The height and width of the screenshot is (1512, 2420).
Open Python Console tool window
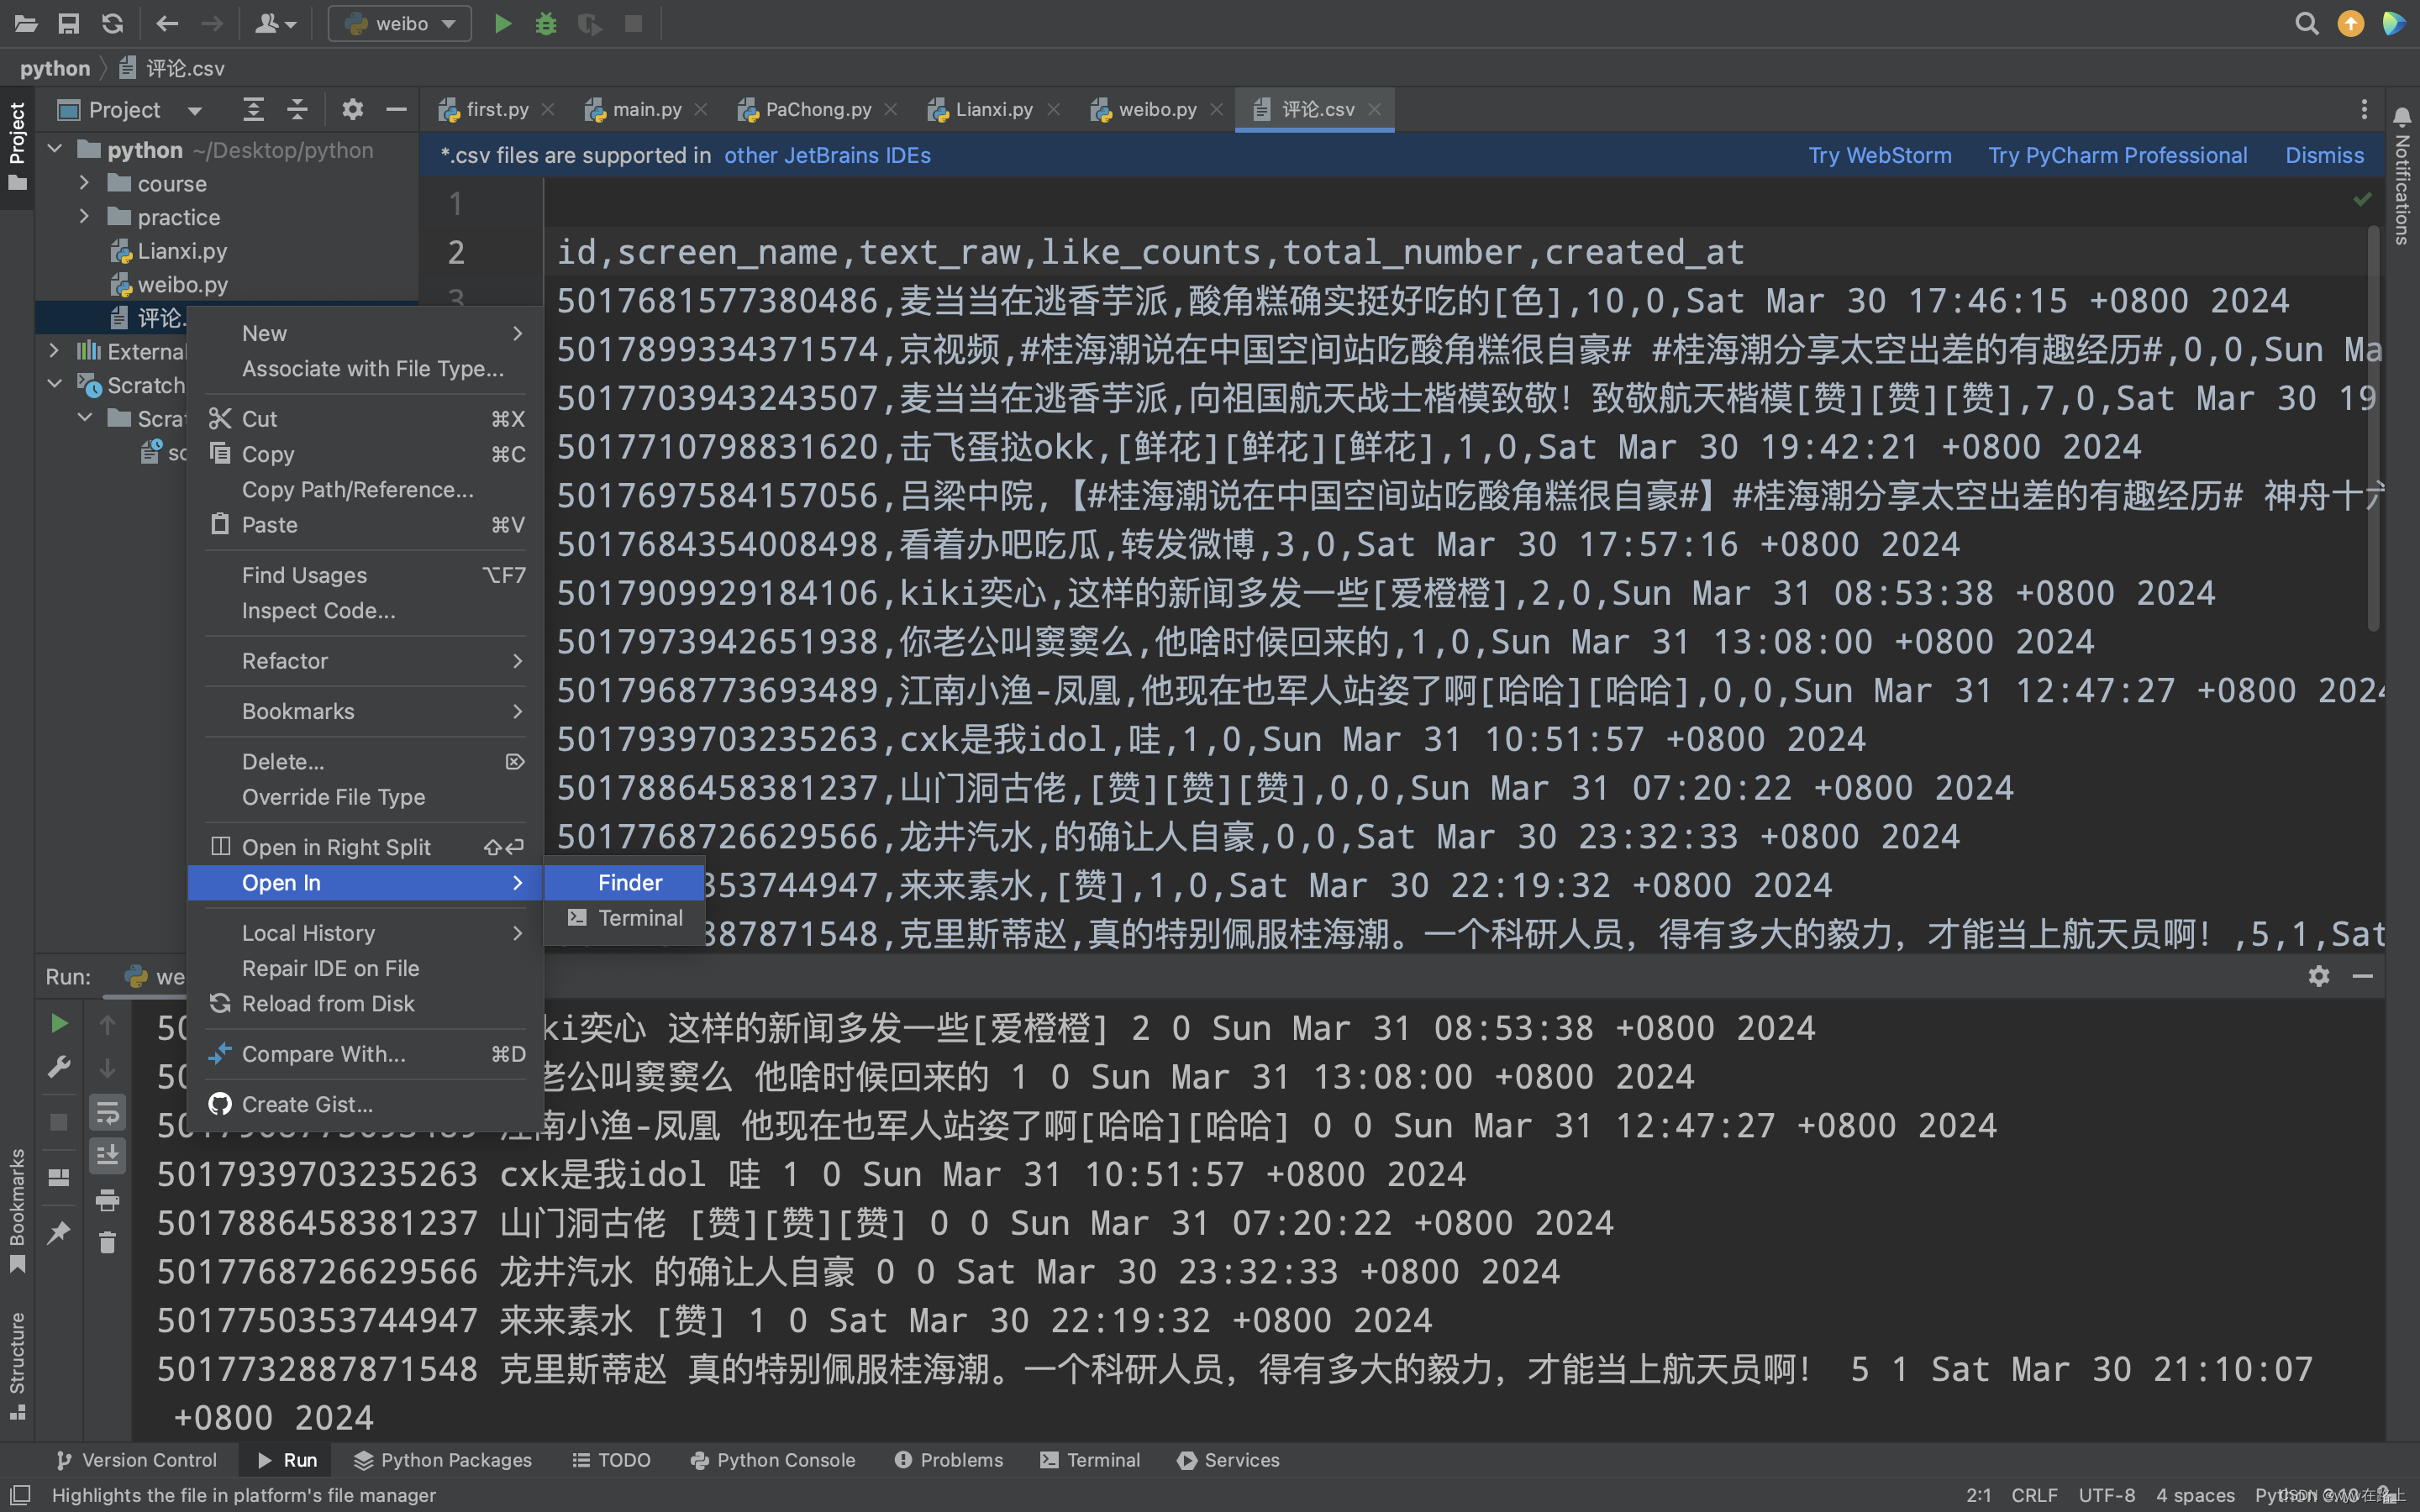tap(773, 1460)
